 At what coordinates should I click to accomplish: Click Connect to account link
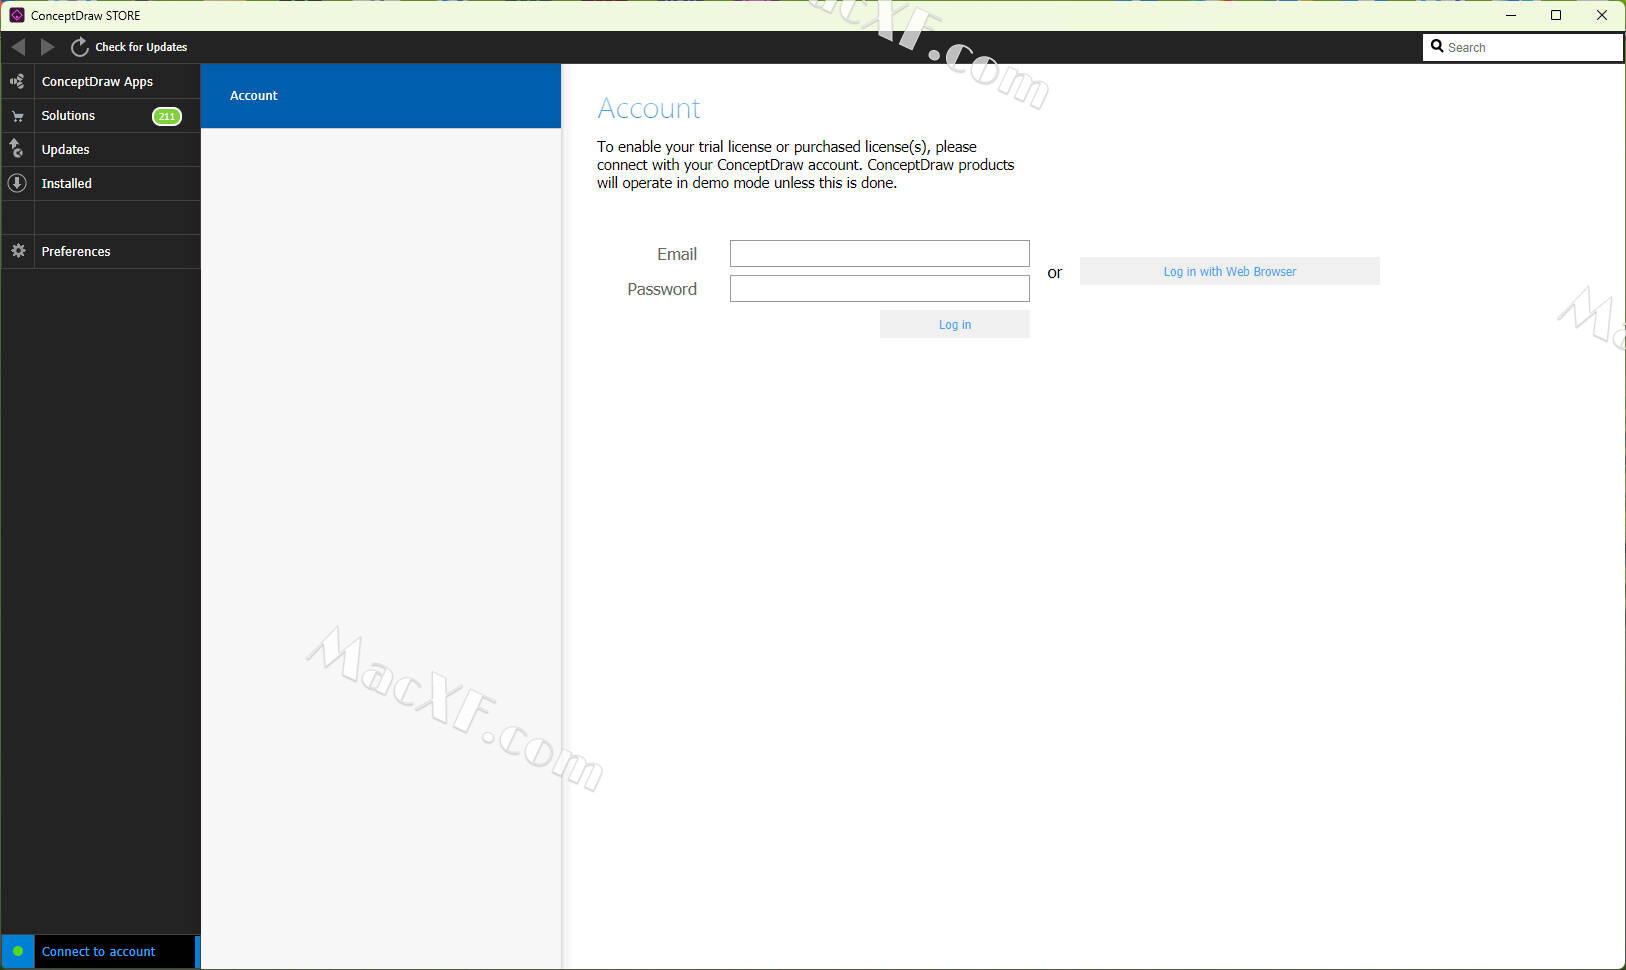[x=98, y=952]
